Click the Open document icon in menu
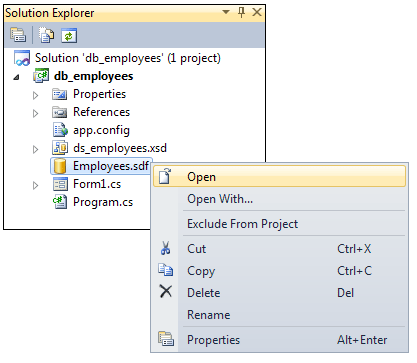Screen dimensions: 417x363 (x=165, y=176)
